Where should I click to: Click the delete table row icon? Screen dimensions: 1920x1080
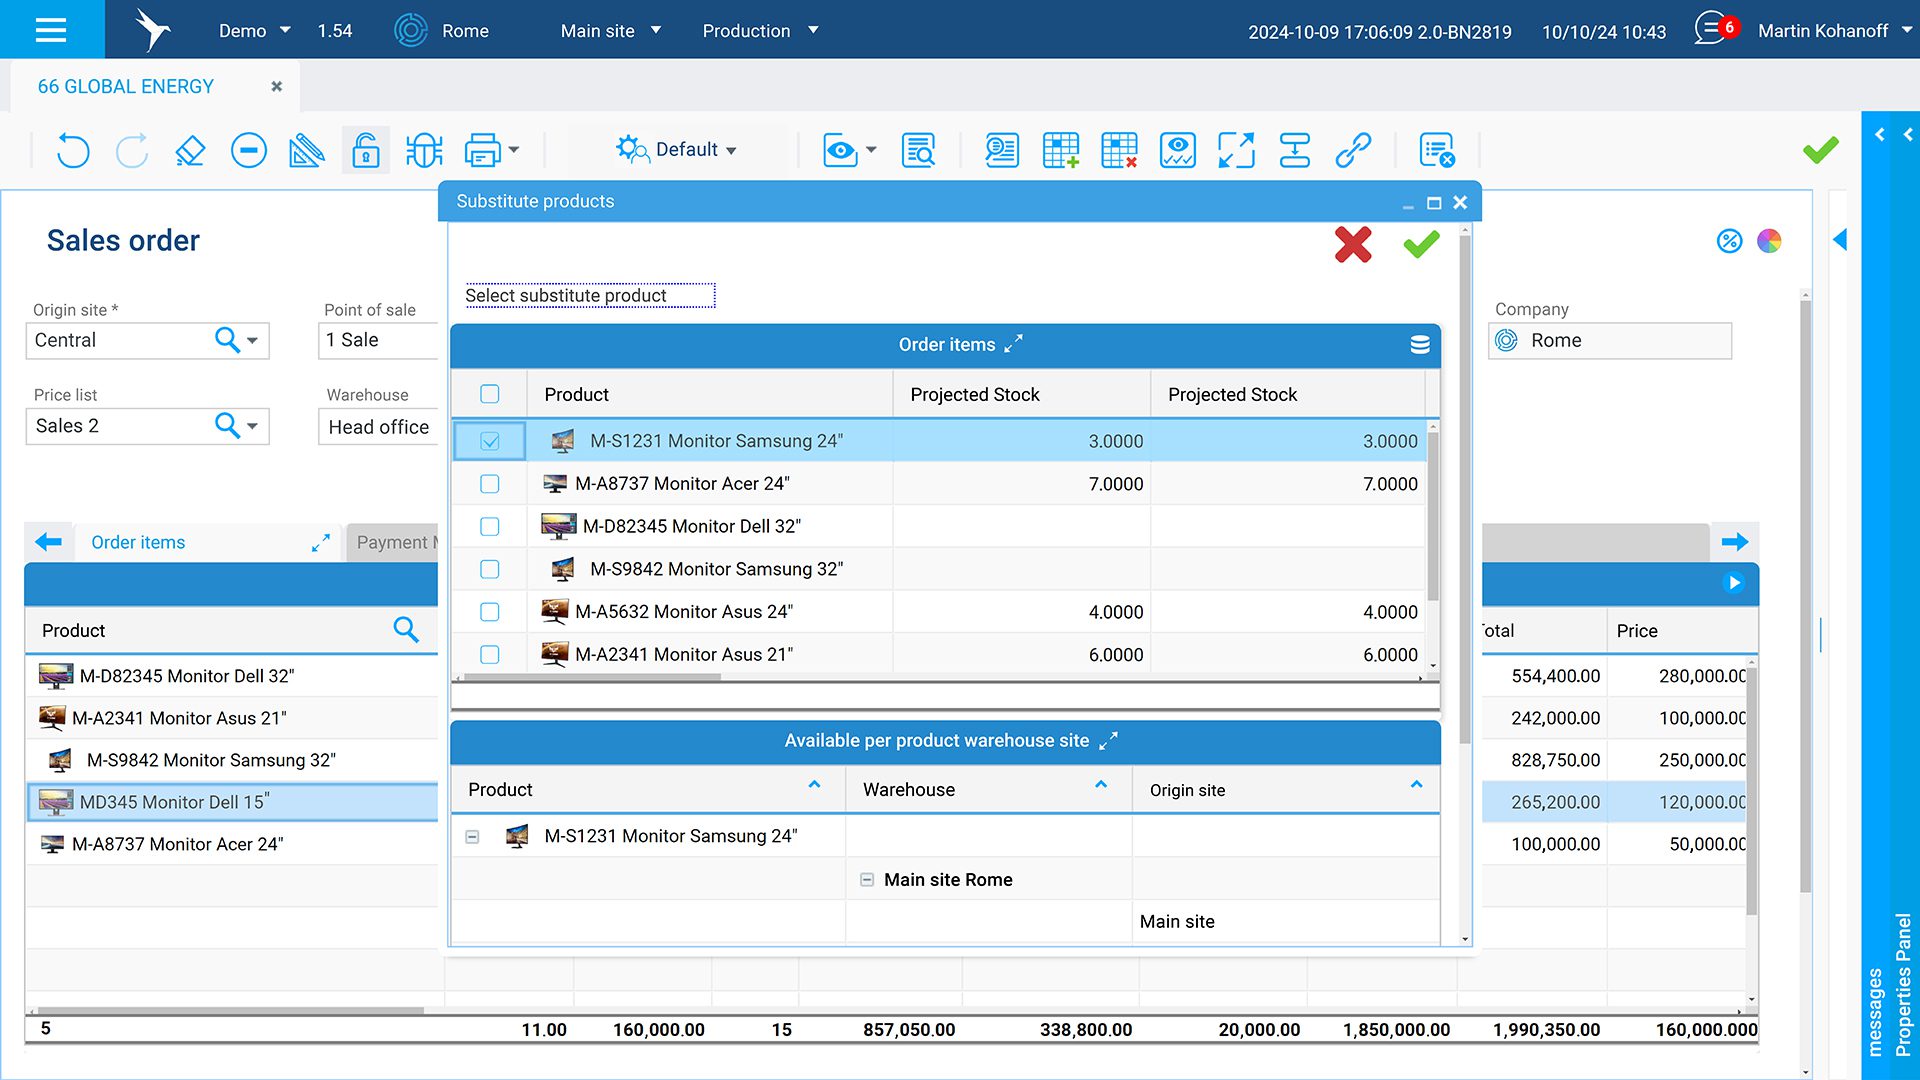click(1119, 150)
